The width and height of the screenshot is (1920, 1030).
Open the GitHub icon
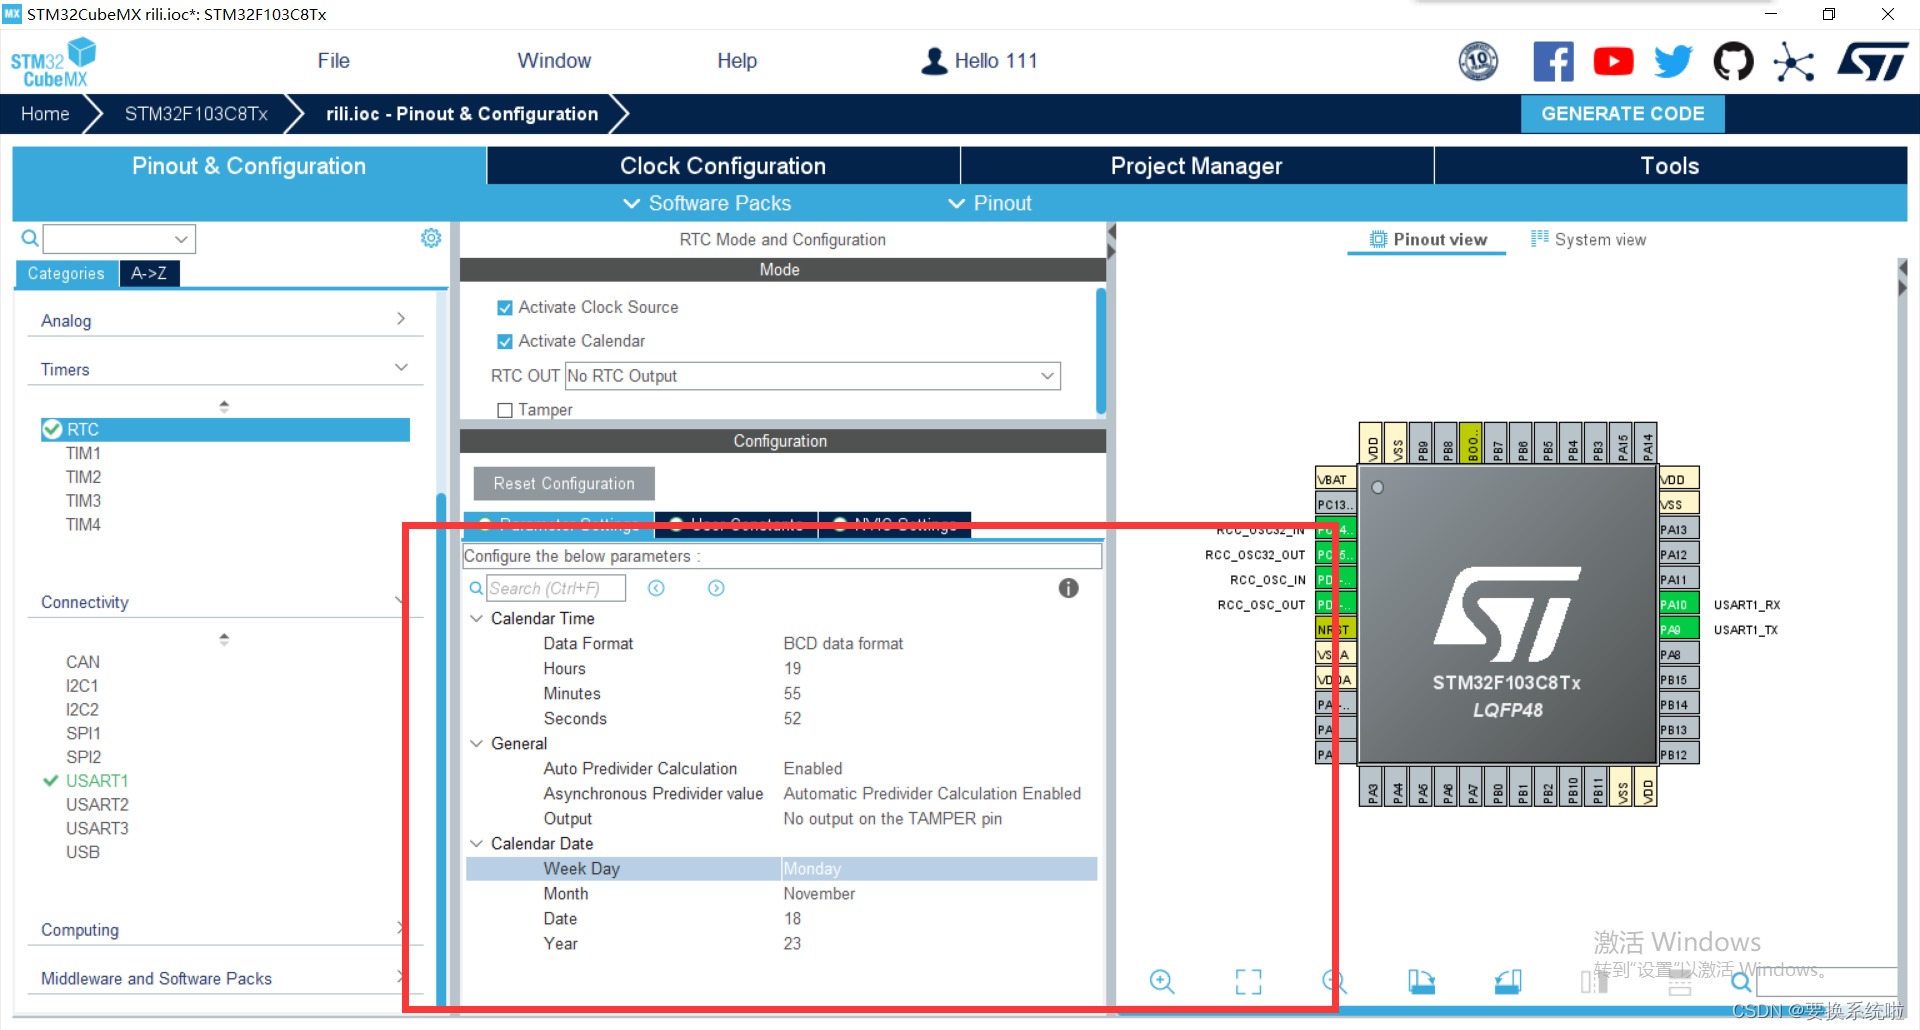pyautogui.click(x=1733, y=61)
